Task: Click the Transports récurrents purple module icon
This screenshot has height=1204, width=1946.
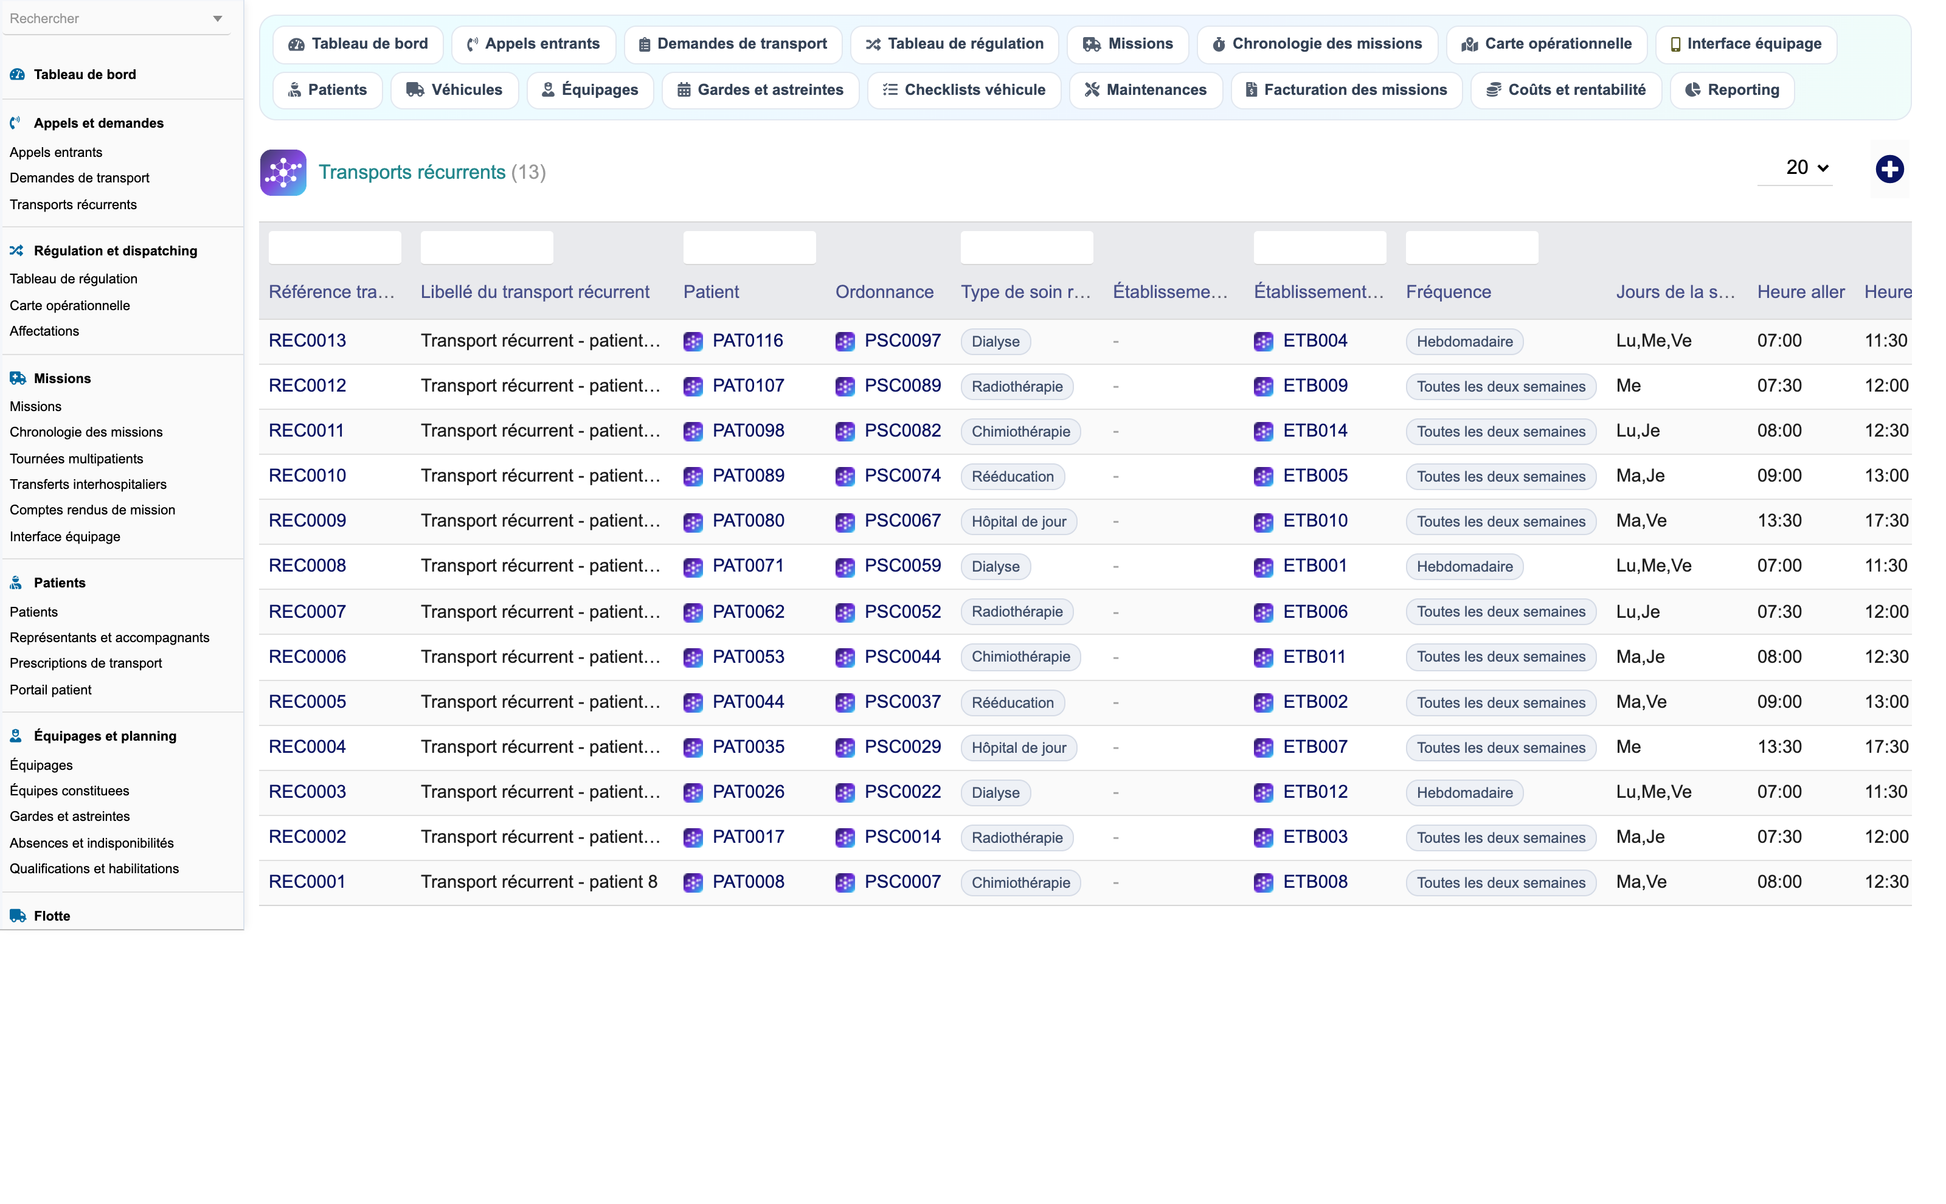Action: [x=283, y=172]
